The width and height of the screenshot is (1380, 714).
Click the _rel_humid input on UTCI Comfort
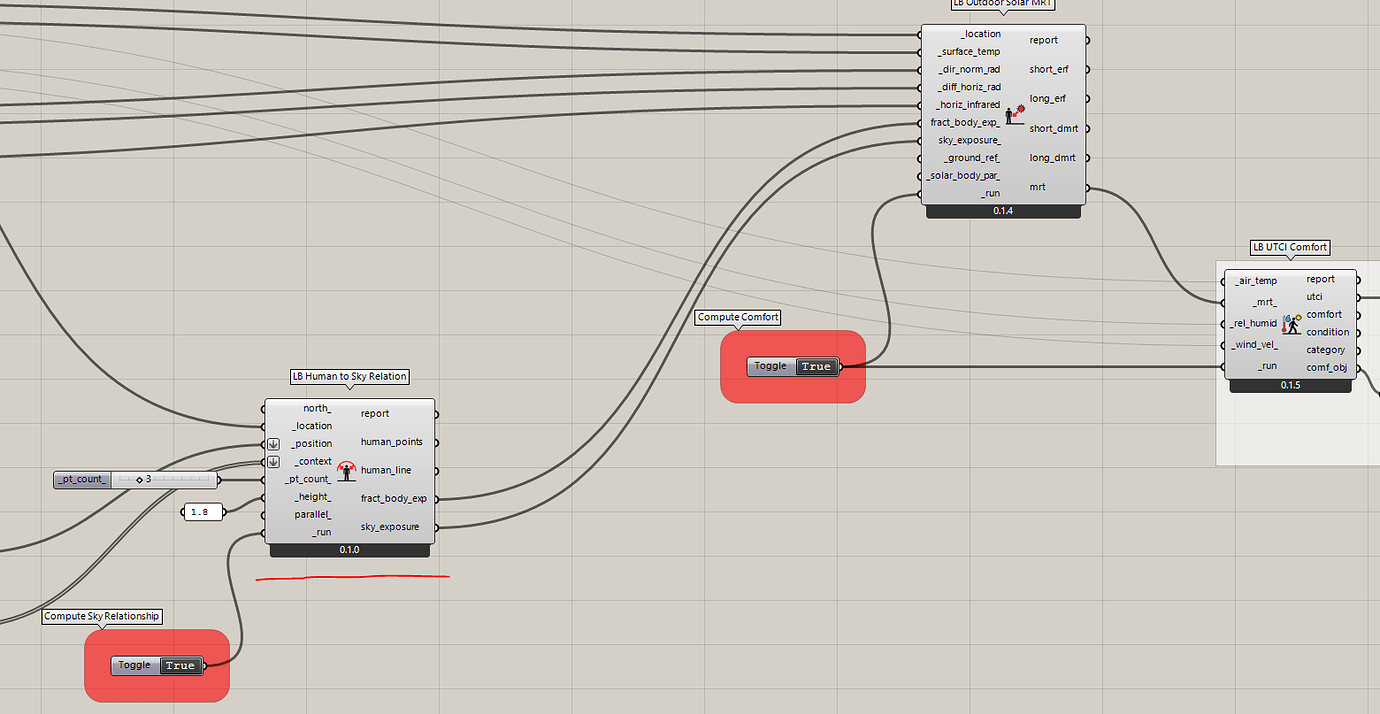(1254, 323)
